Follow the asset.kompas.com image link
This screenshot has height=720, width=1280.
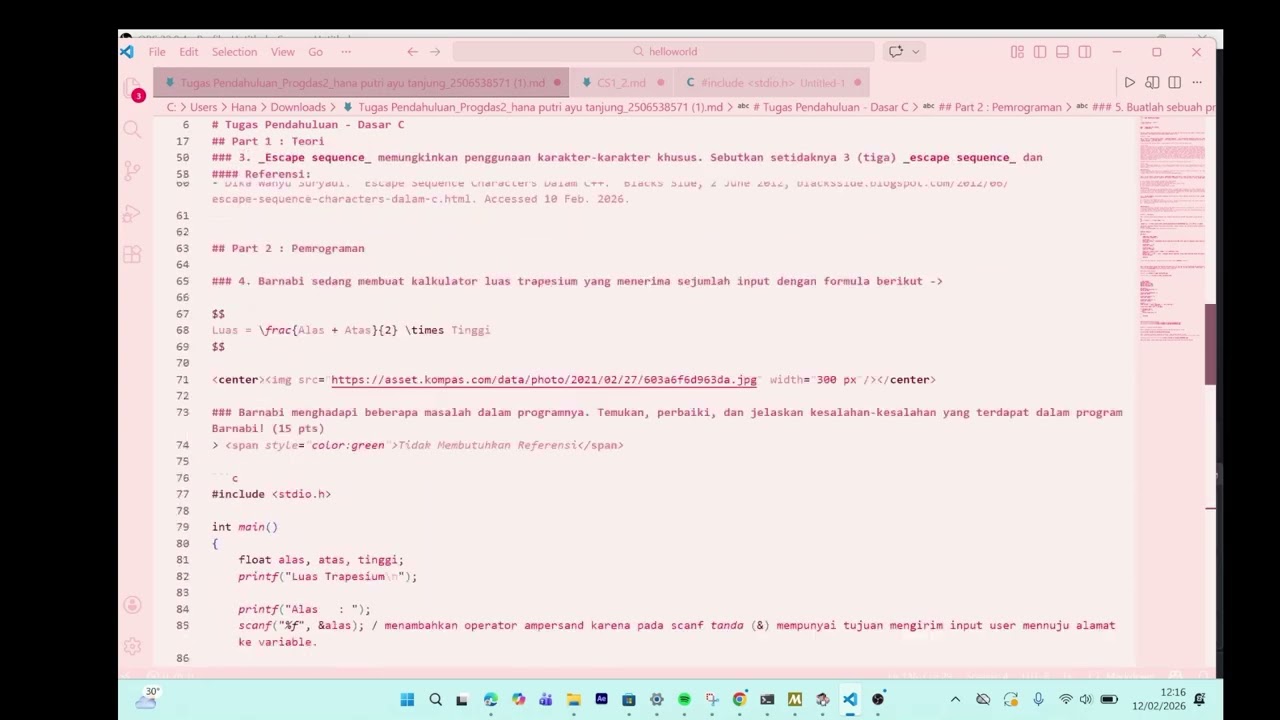(544, 380)
